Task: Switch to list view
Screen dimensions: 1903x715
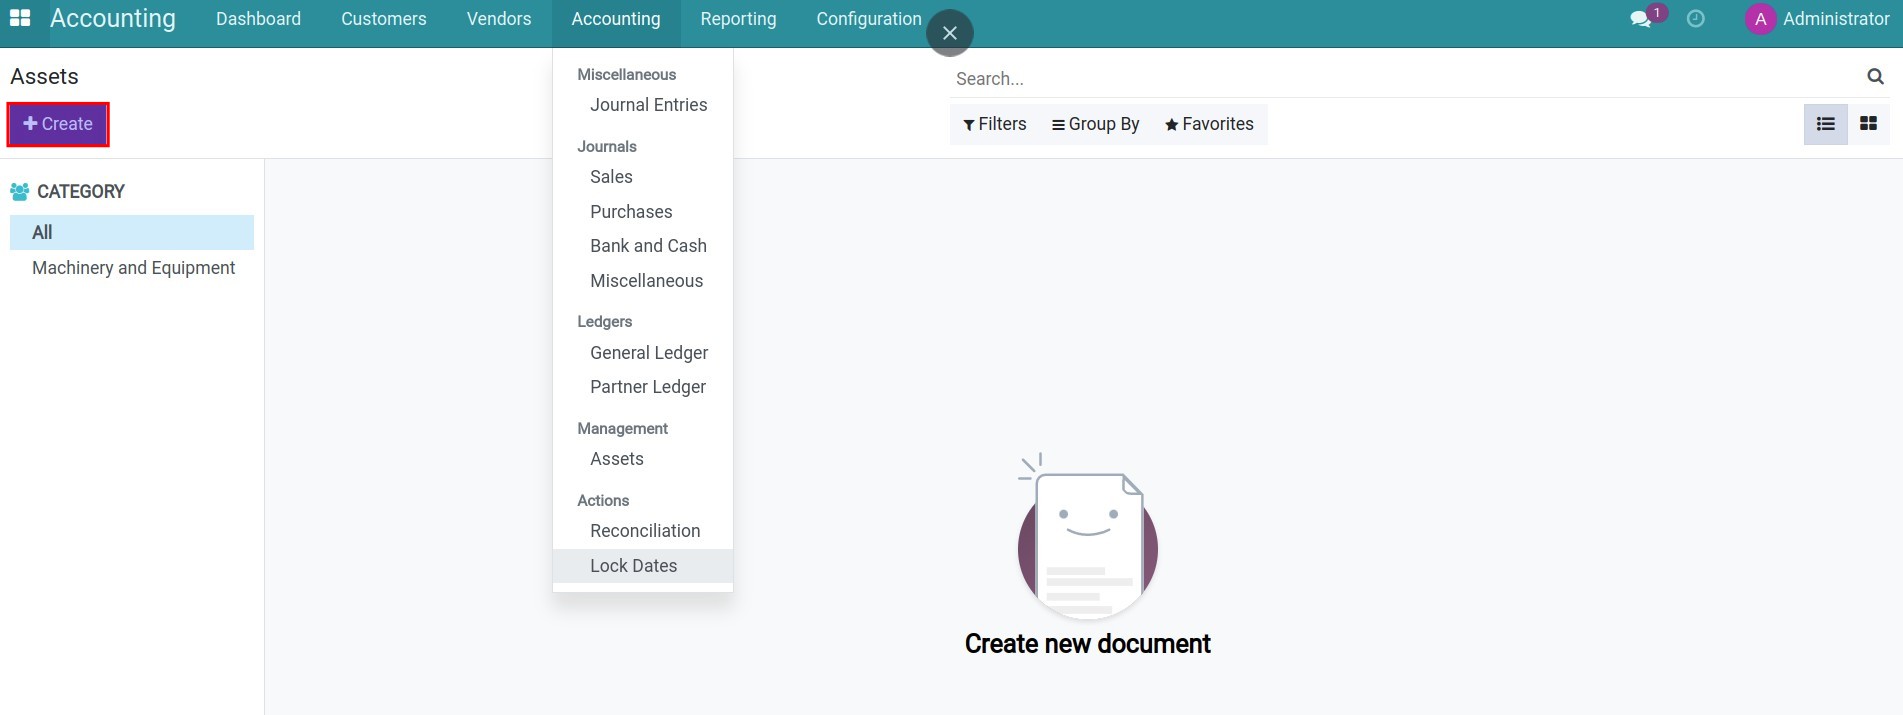Action: tap(1825, 124)
